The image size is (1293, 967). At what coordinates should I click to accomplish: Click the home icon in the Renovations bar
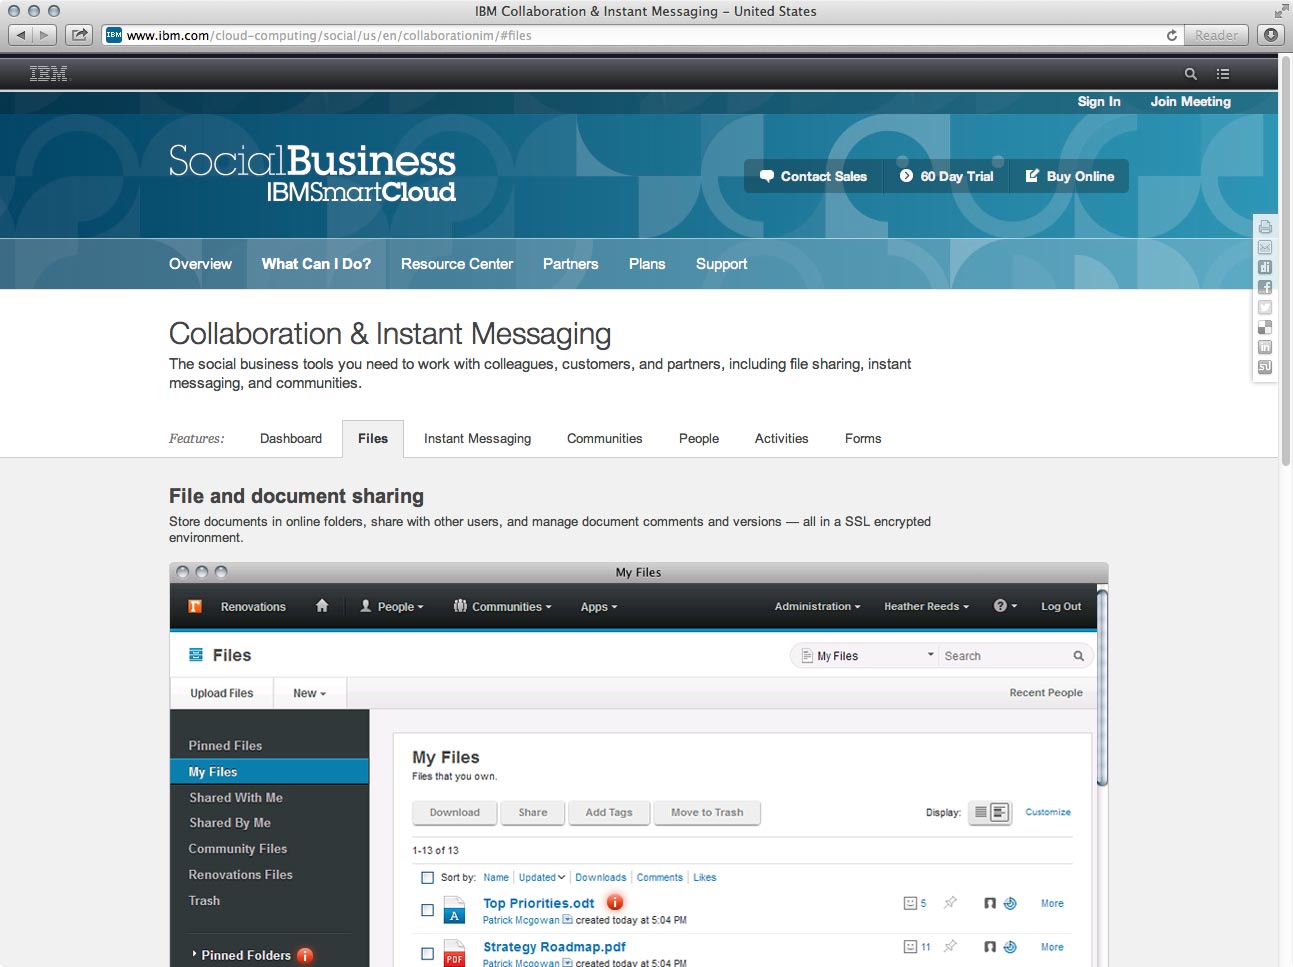[322, 606]
